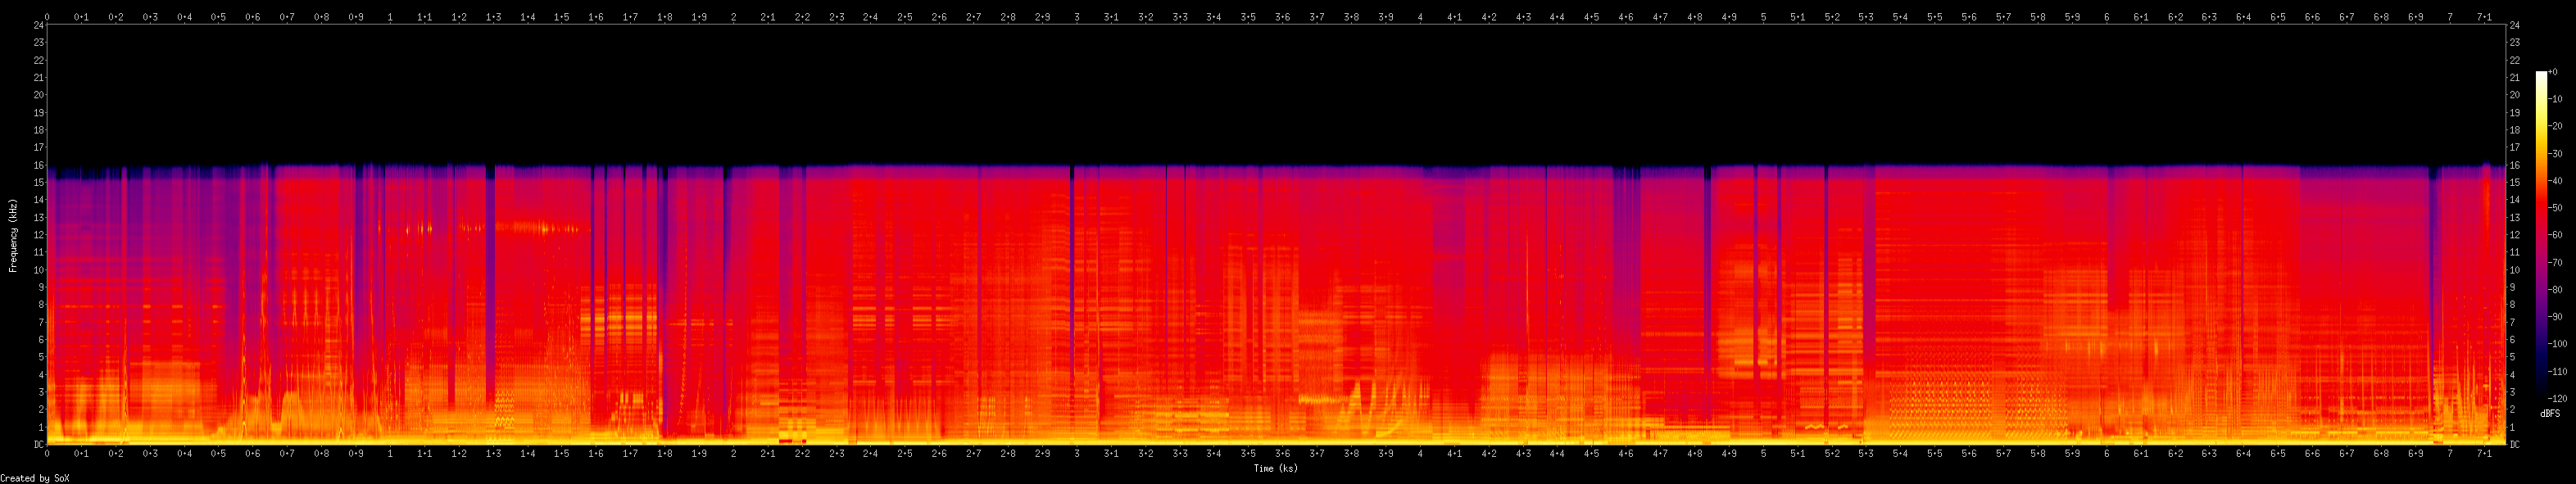Pick the 7 ks tick on top time axis
This screenshot has width=2576, height=484.
[x=2449, y=17]
